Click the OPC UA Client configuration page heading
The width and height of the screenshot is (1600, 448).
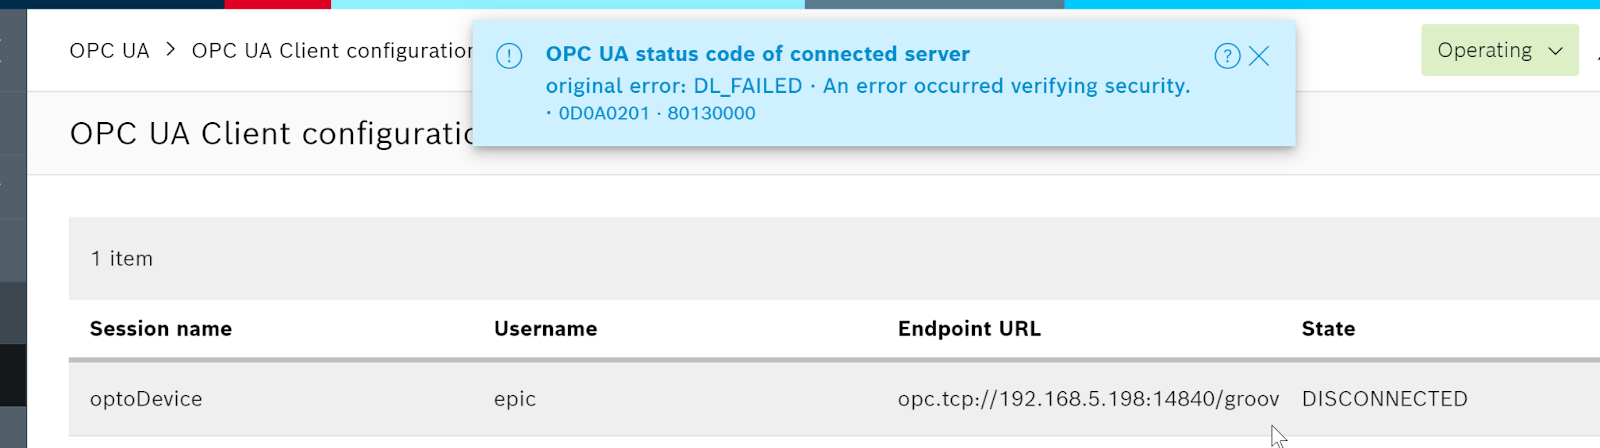click(271, 134)
